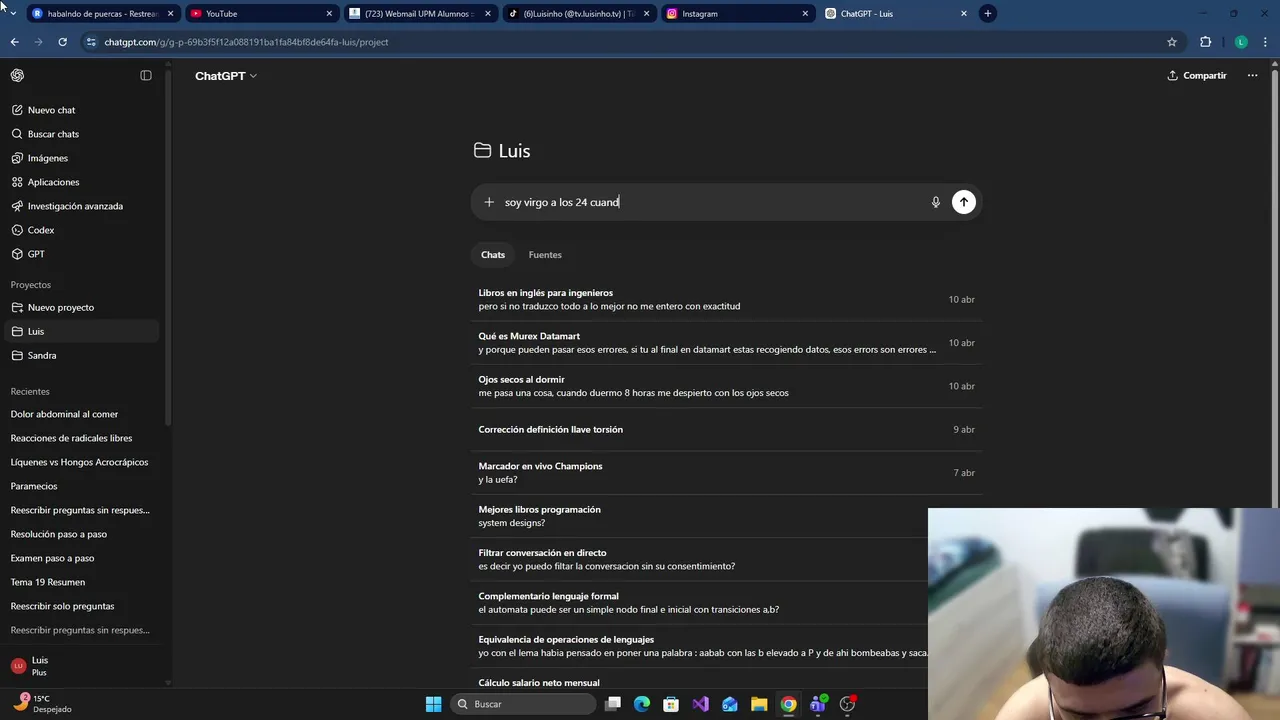
Task: Open chat Equivalencia de operaciones de lenguajes
Action: coord(699,646)
